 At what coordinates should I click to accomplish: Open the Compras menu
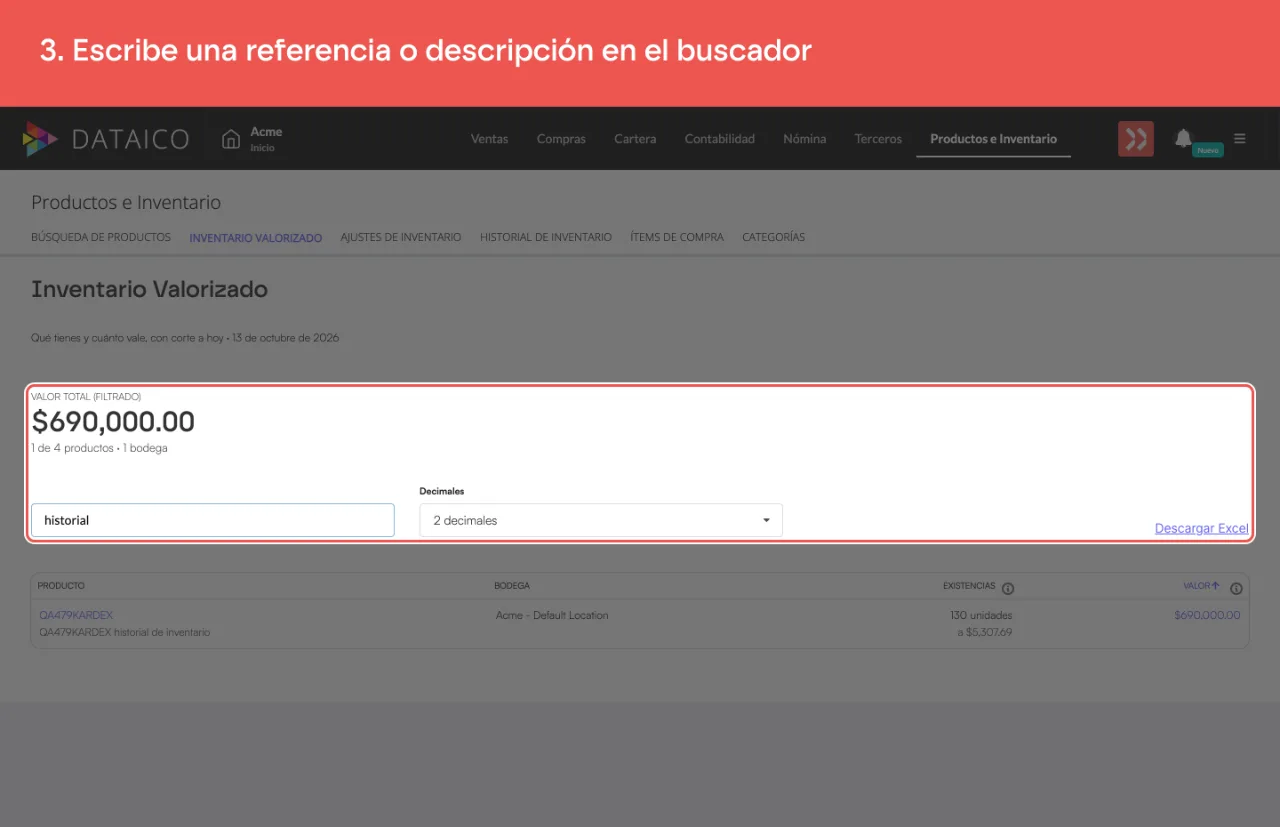coord(561,139)
